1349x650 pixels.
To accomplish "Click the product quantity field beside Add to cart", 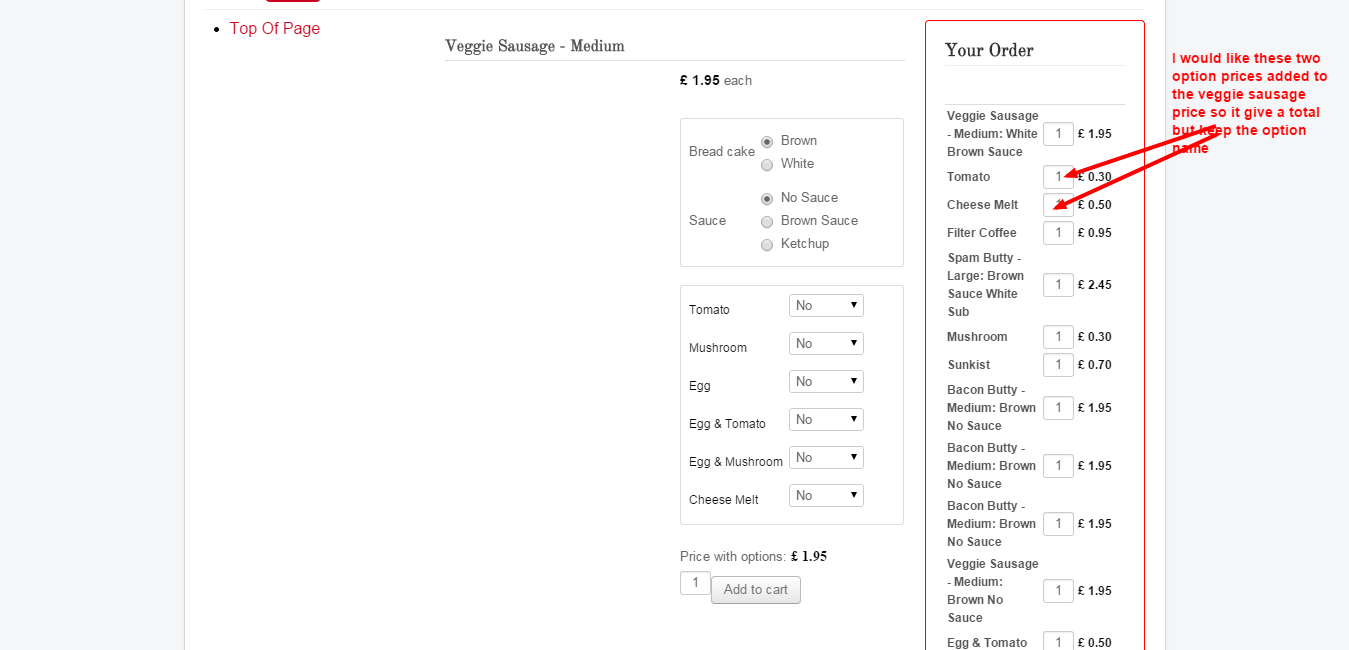I will [695, 582].
